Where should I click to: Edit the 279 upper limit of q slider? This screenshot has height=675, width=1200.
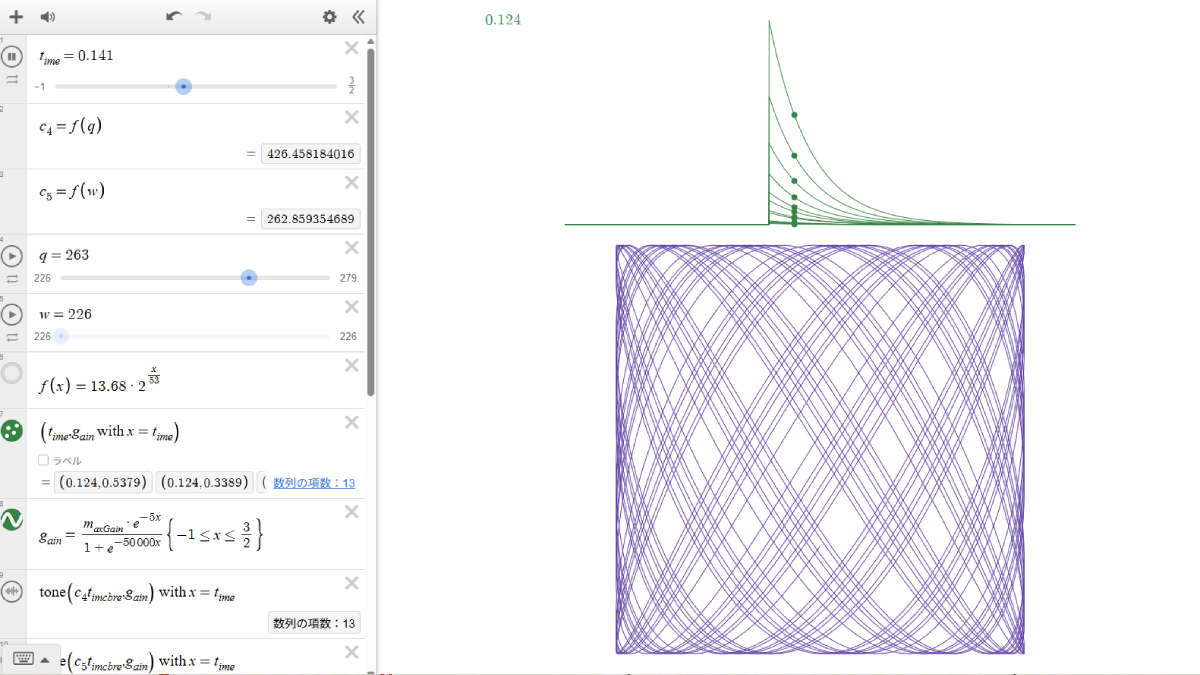(348, 278)
